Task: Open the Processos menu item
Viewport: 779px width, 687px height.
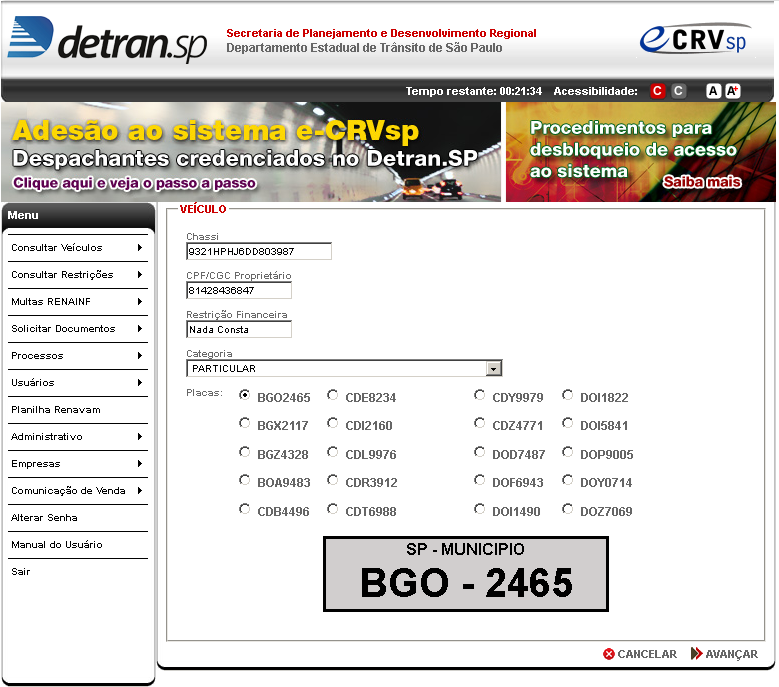Action: [78, 356]
